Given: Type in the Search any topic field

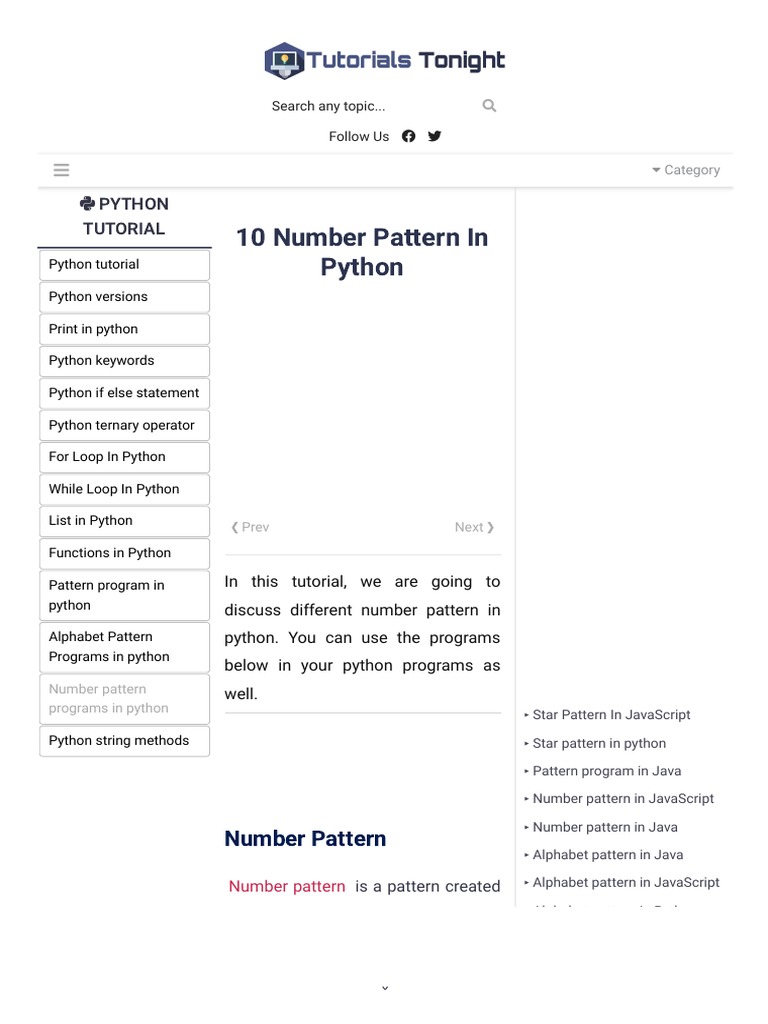Looking at the screenshot, I should coord(370,106).
